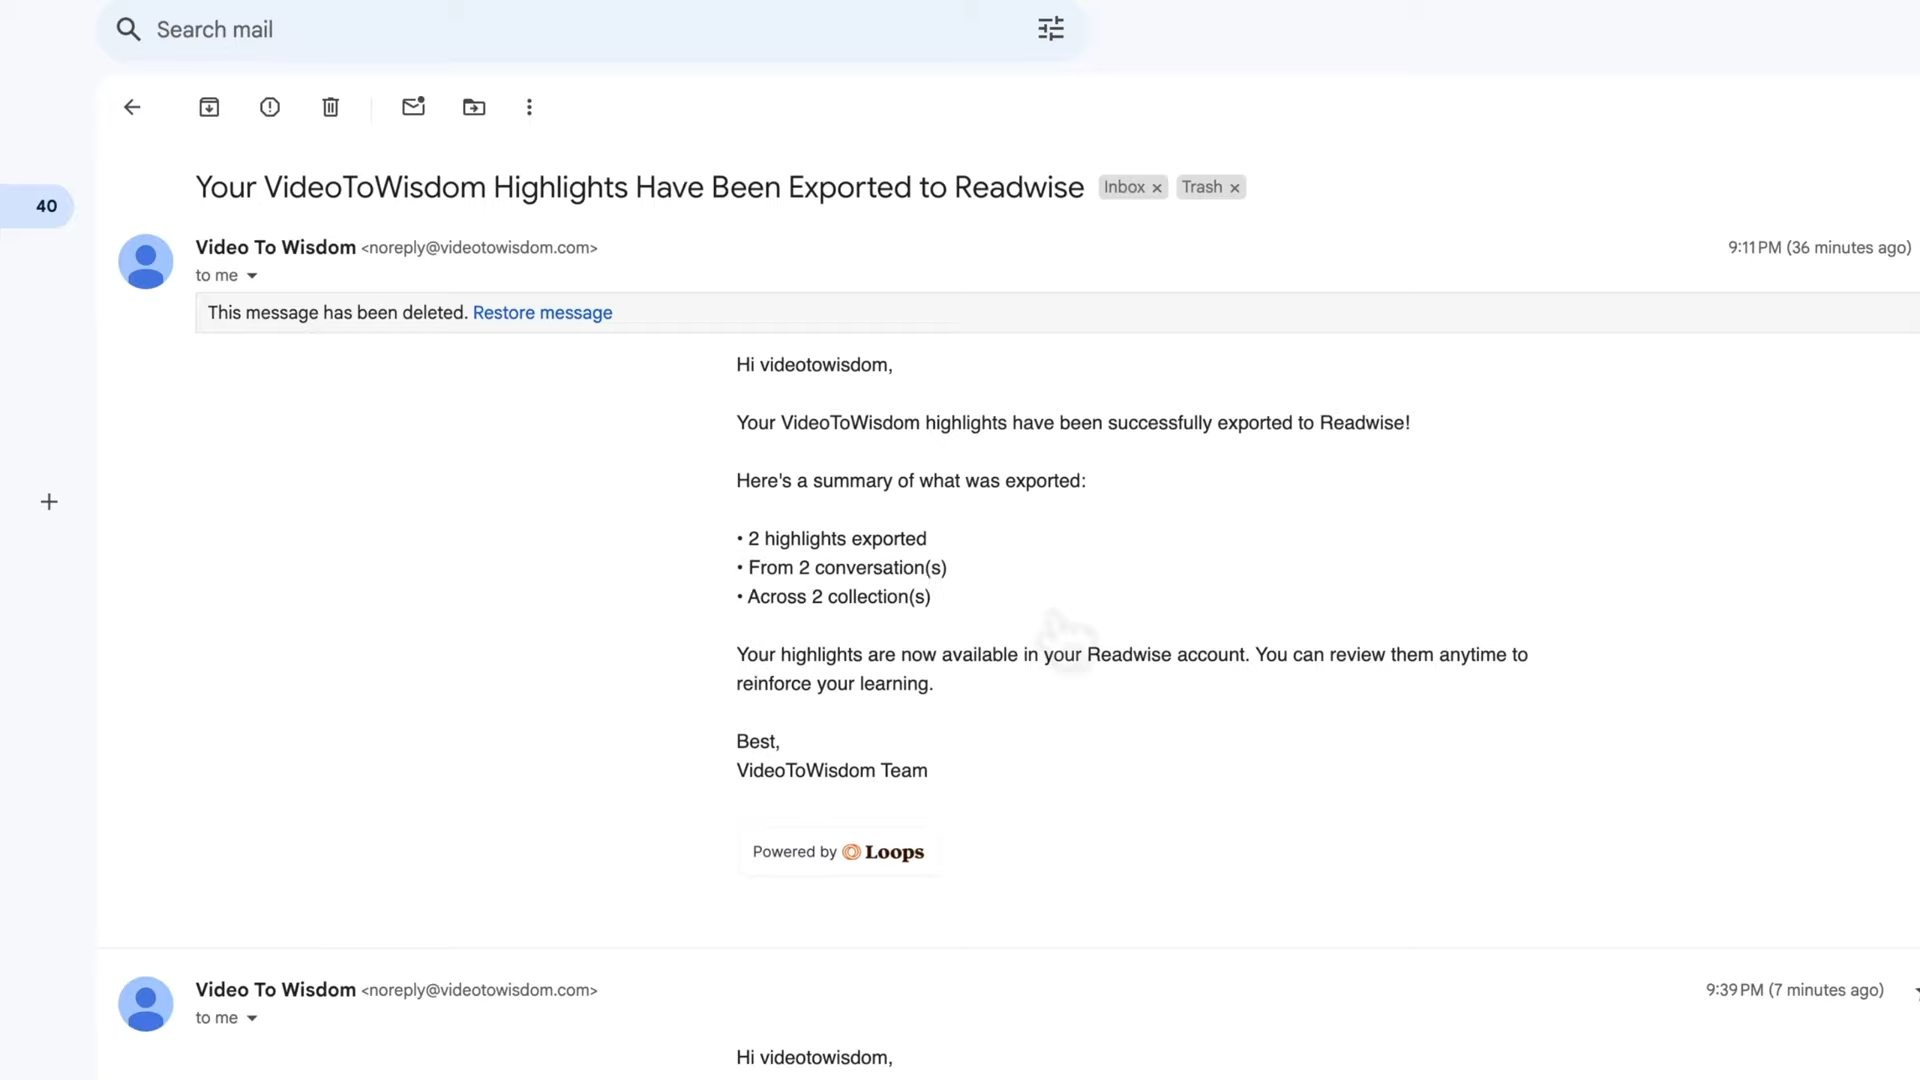Click the archive icon
The height and width of the screenshot is (1080, 1920).
[208, 107]
